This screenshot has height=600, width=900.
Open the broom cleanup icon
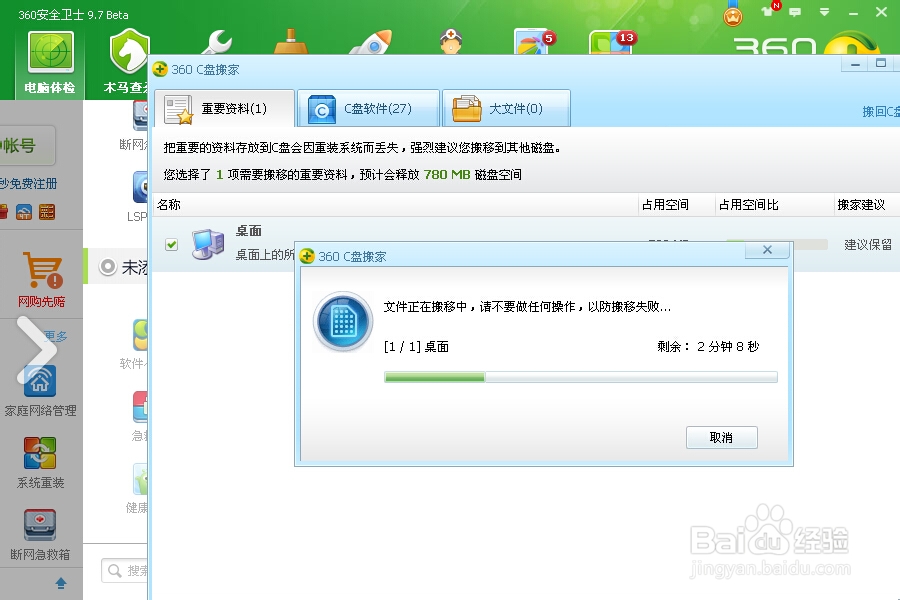[x=291, y=42]
